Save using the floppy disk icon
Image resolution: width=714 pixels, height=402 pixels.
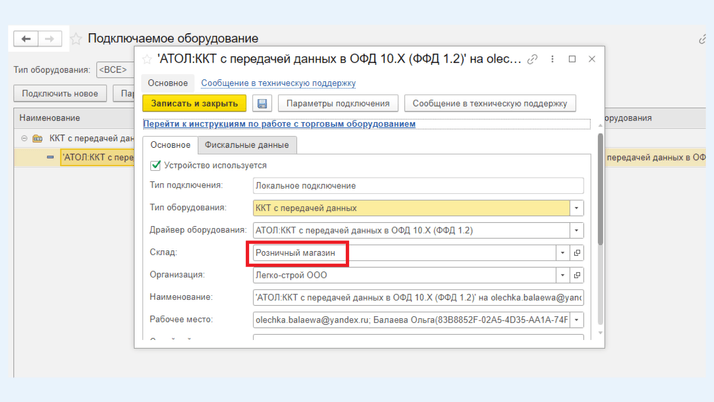point(262,103)
